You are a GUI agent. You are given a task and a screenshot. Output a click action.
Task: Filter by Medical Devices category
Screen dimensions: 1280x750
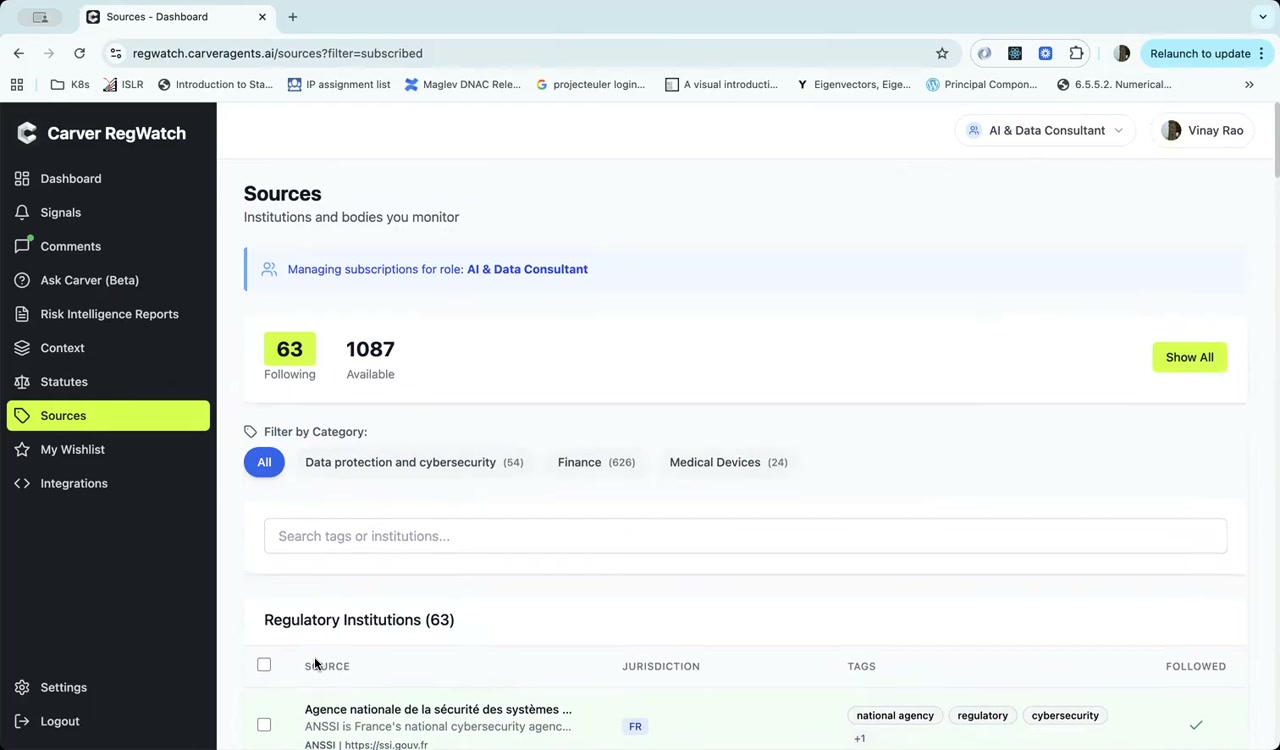(x=728, y=463)
